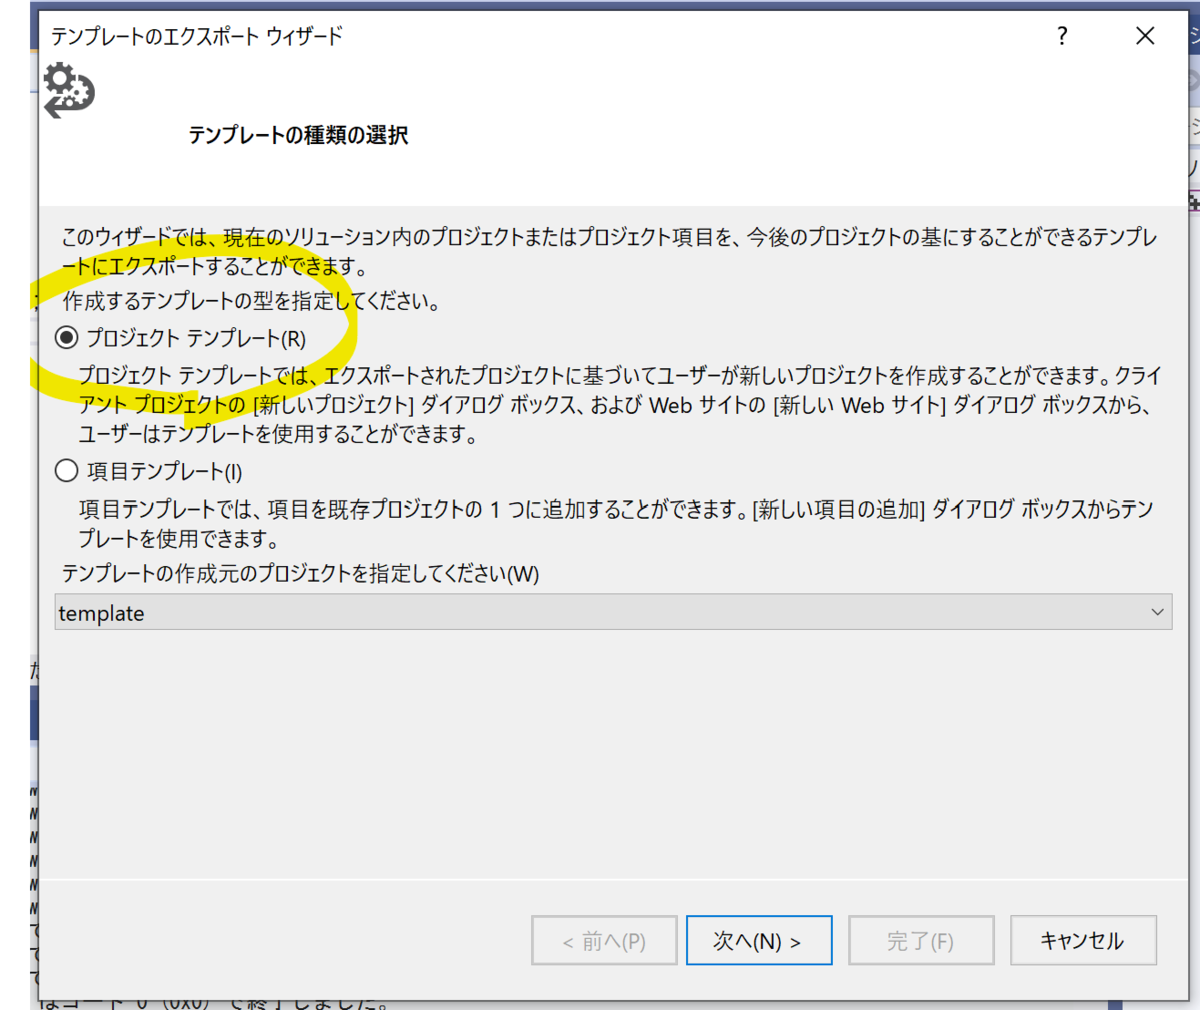Click the 次へ(N) button
This screenshot has height=1010, width=1200.
(x=759, y=940)
